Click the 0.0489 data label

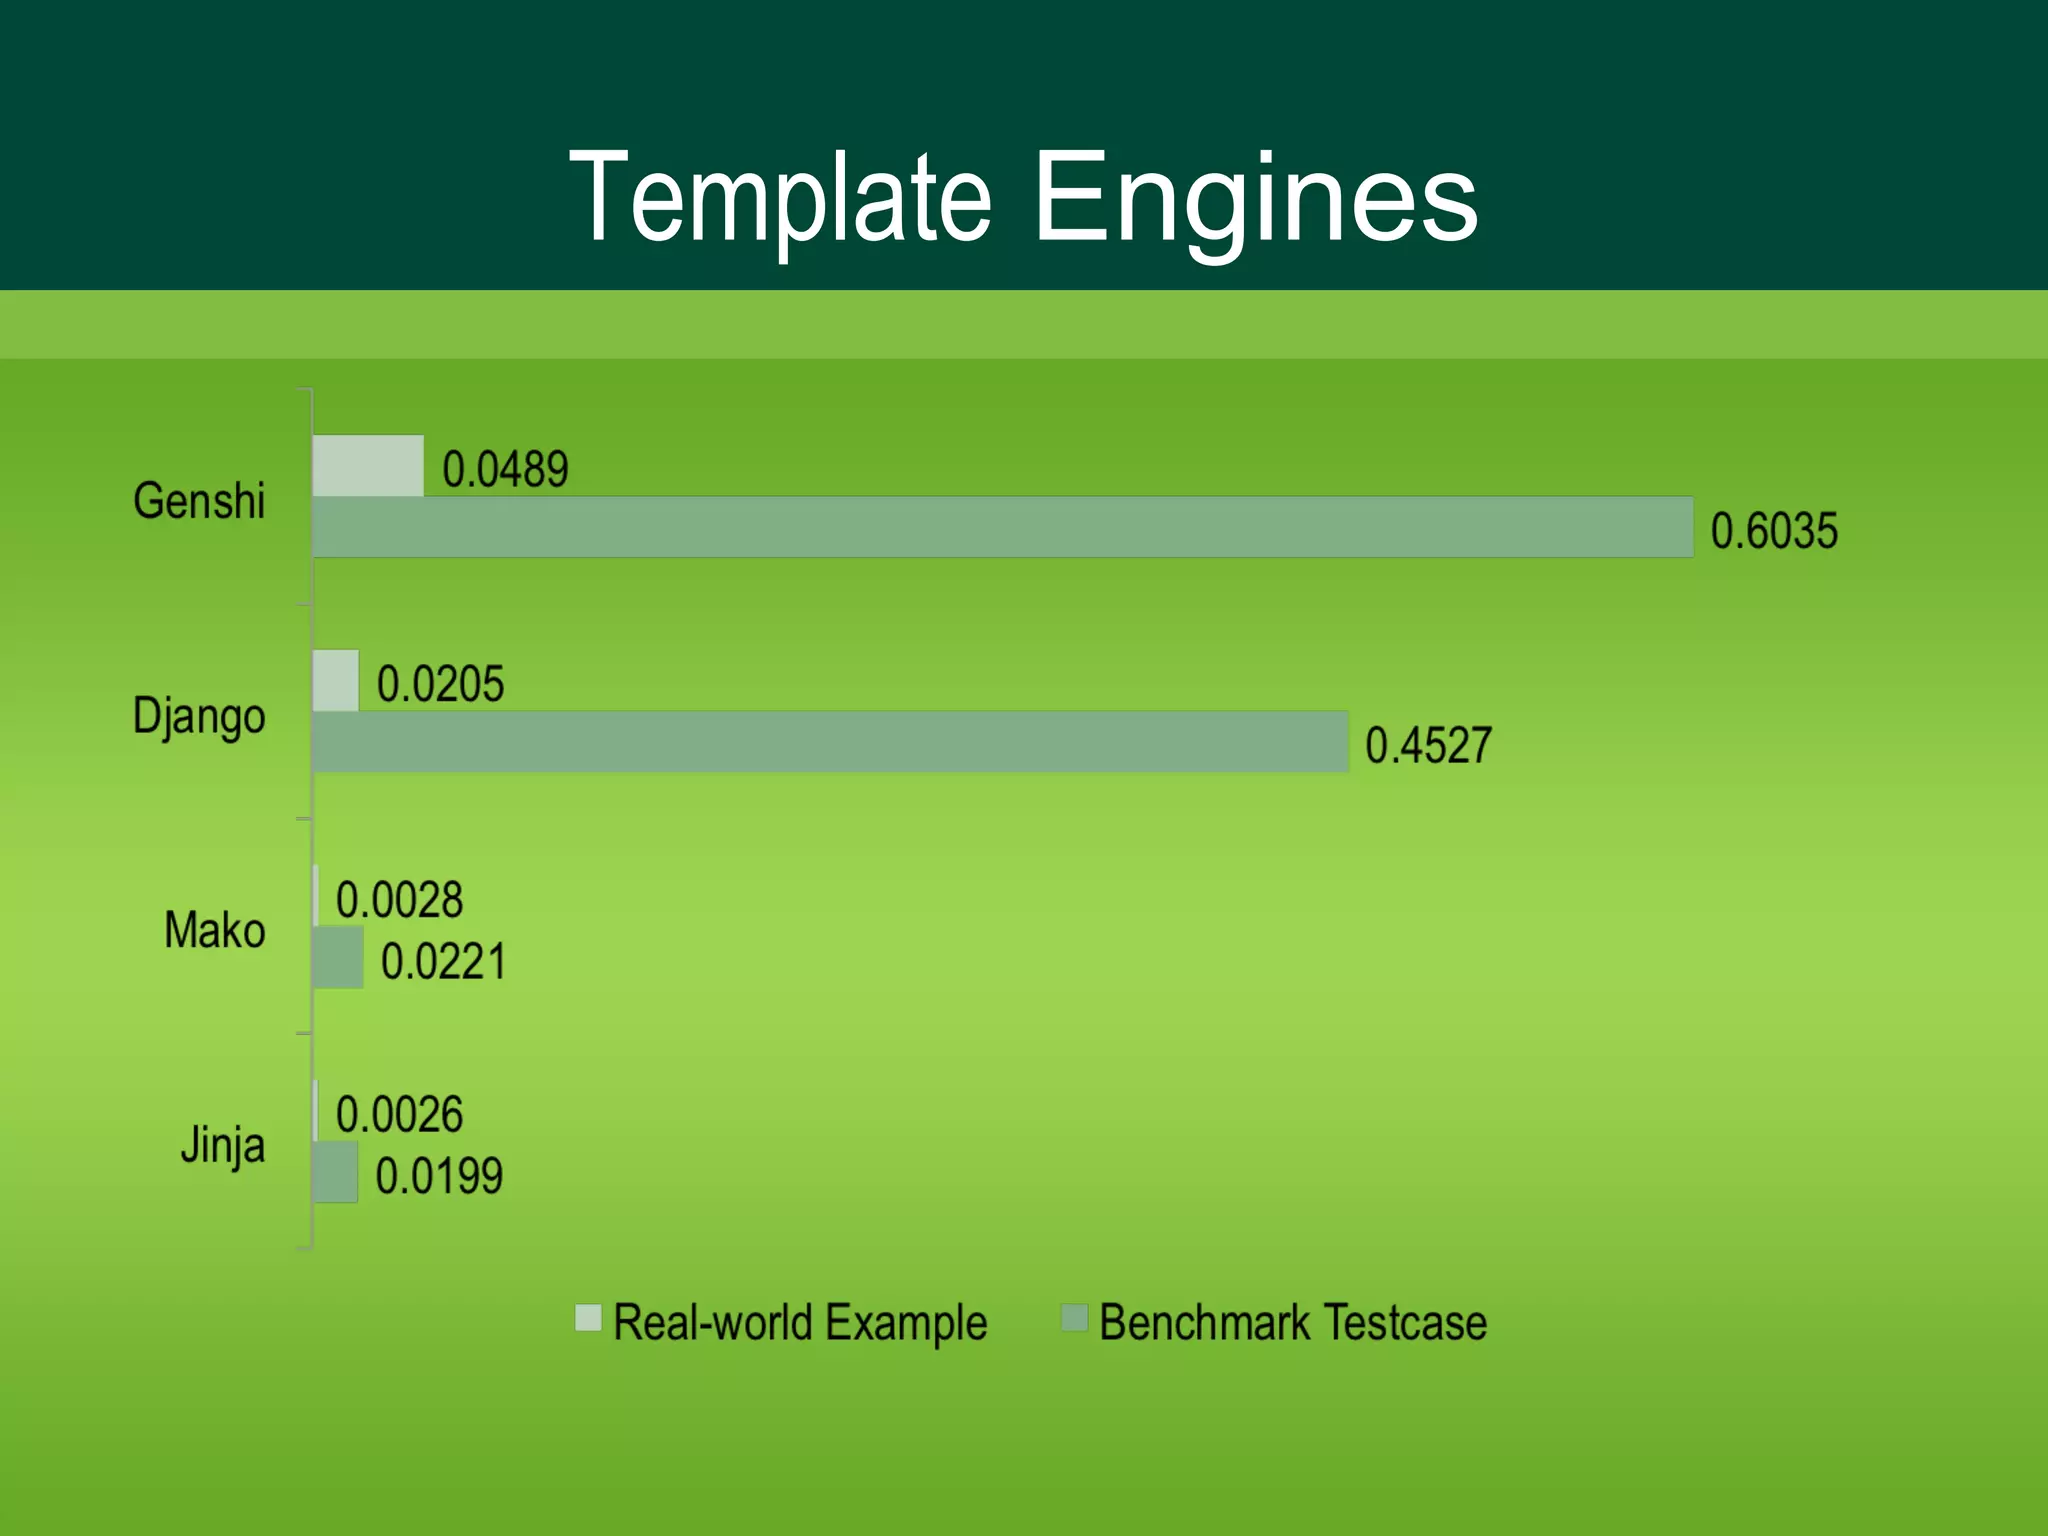click(505, 470)
